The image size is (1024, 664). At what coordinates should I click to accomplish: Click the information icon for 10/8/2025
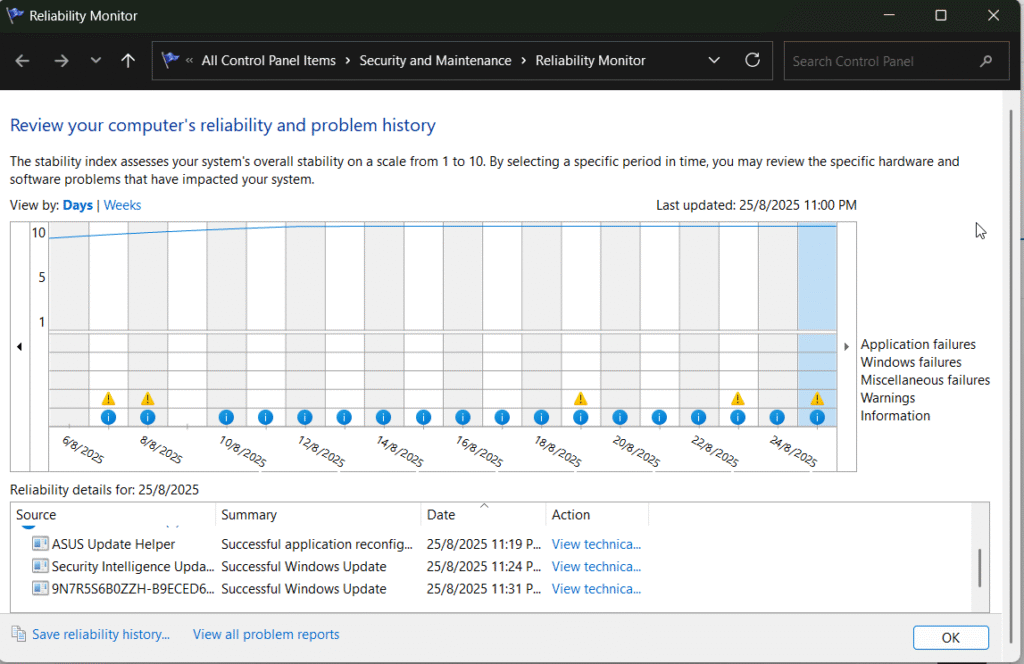(x=226, y=417)
